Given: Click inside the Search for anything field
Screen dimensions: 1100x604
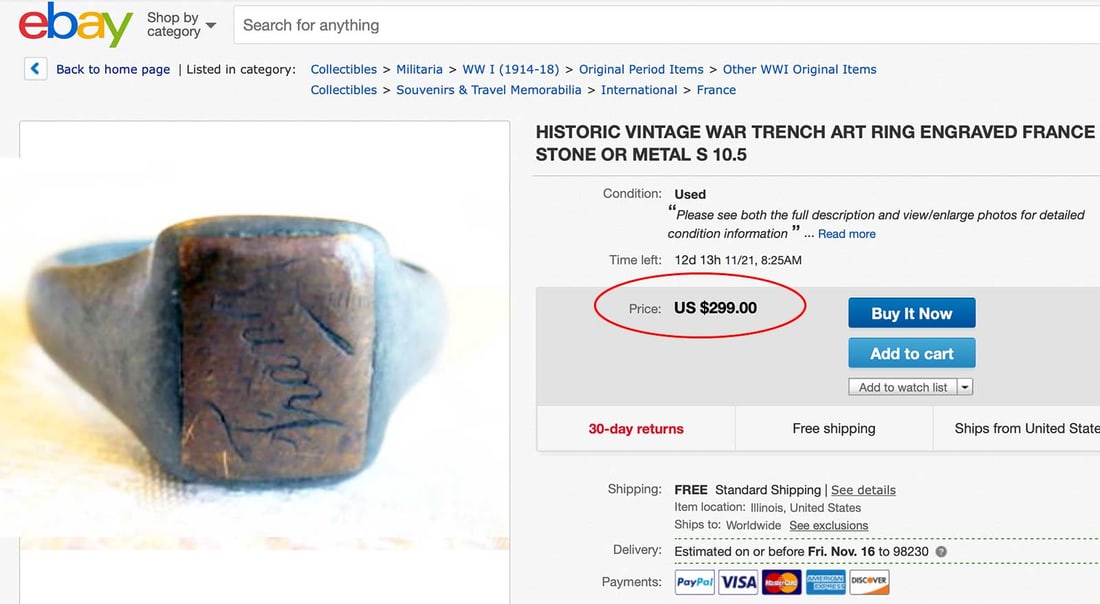Looking at the screenshot, I should 400,24.
